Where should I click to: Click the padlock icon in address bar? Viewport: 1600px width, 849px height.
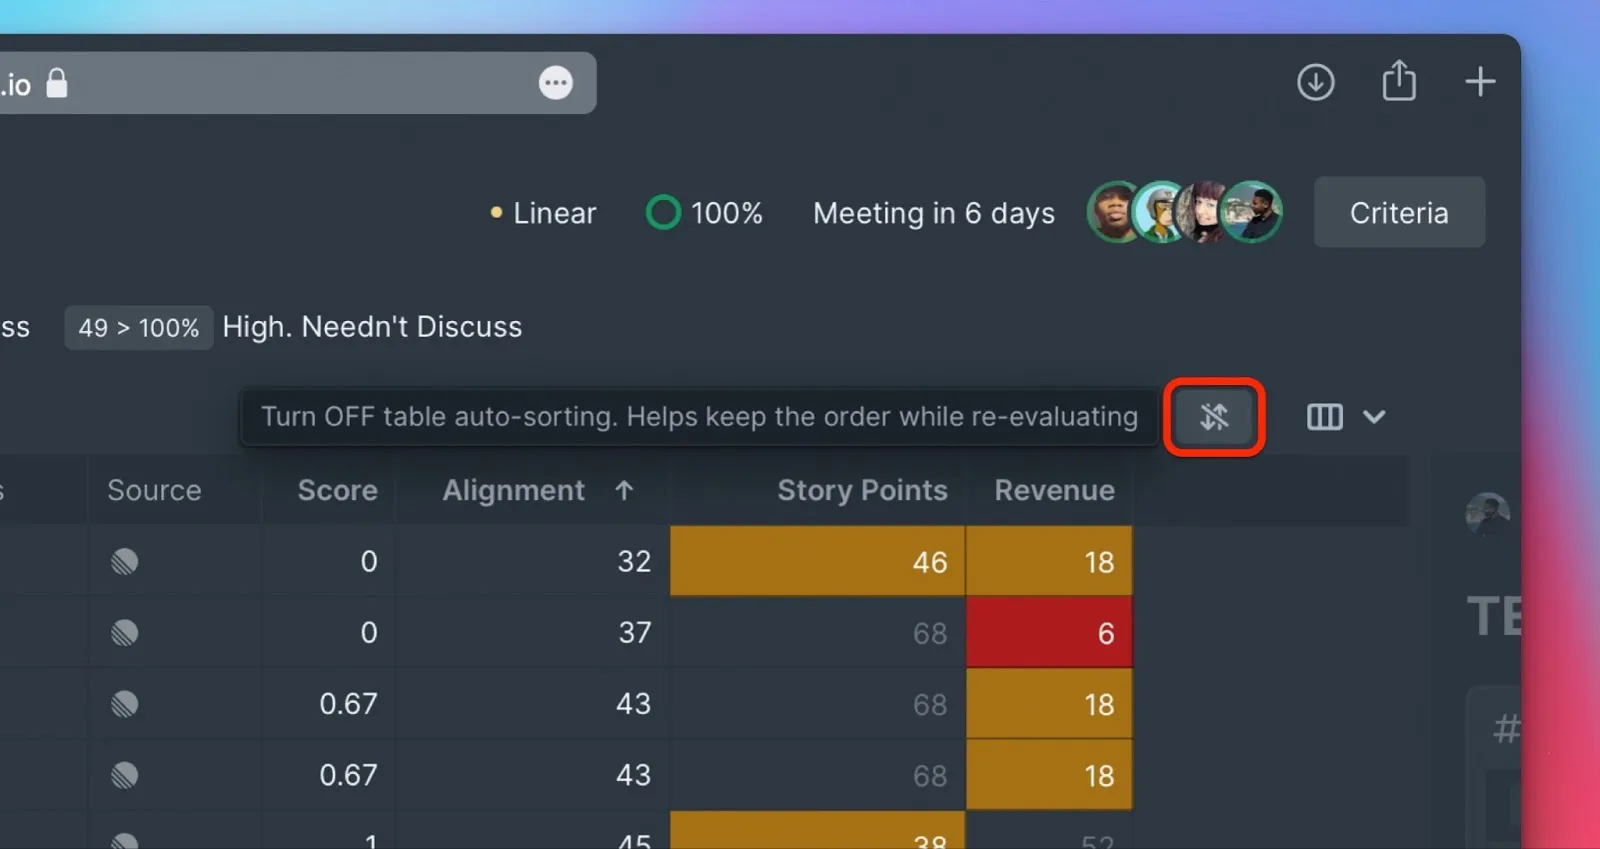pyautogui.click(x=57, y=84)
